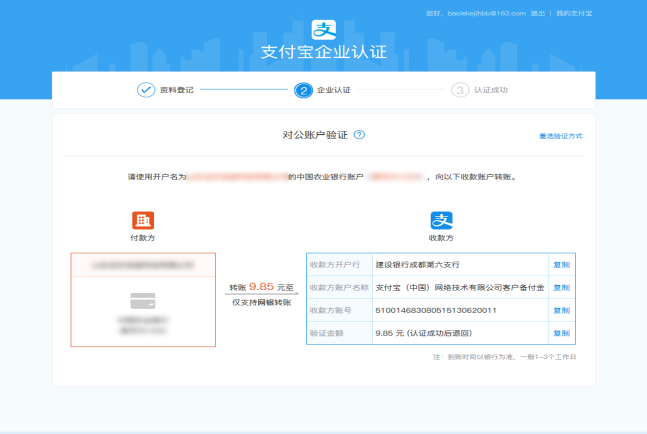The width and height of the screenshot is (647, 434).
Task: Click the 仅支持网银转账 note
Action: (x=262, y=302)
